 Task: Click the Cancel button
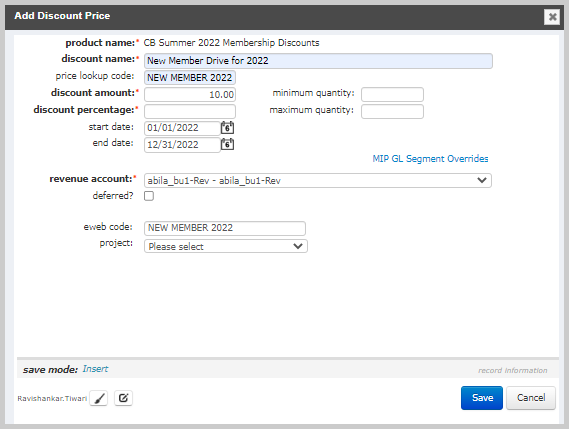[x=531, y=398]
